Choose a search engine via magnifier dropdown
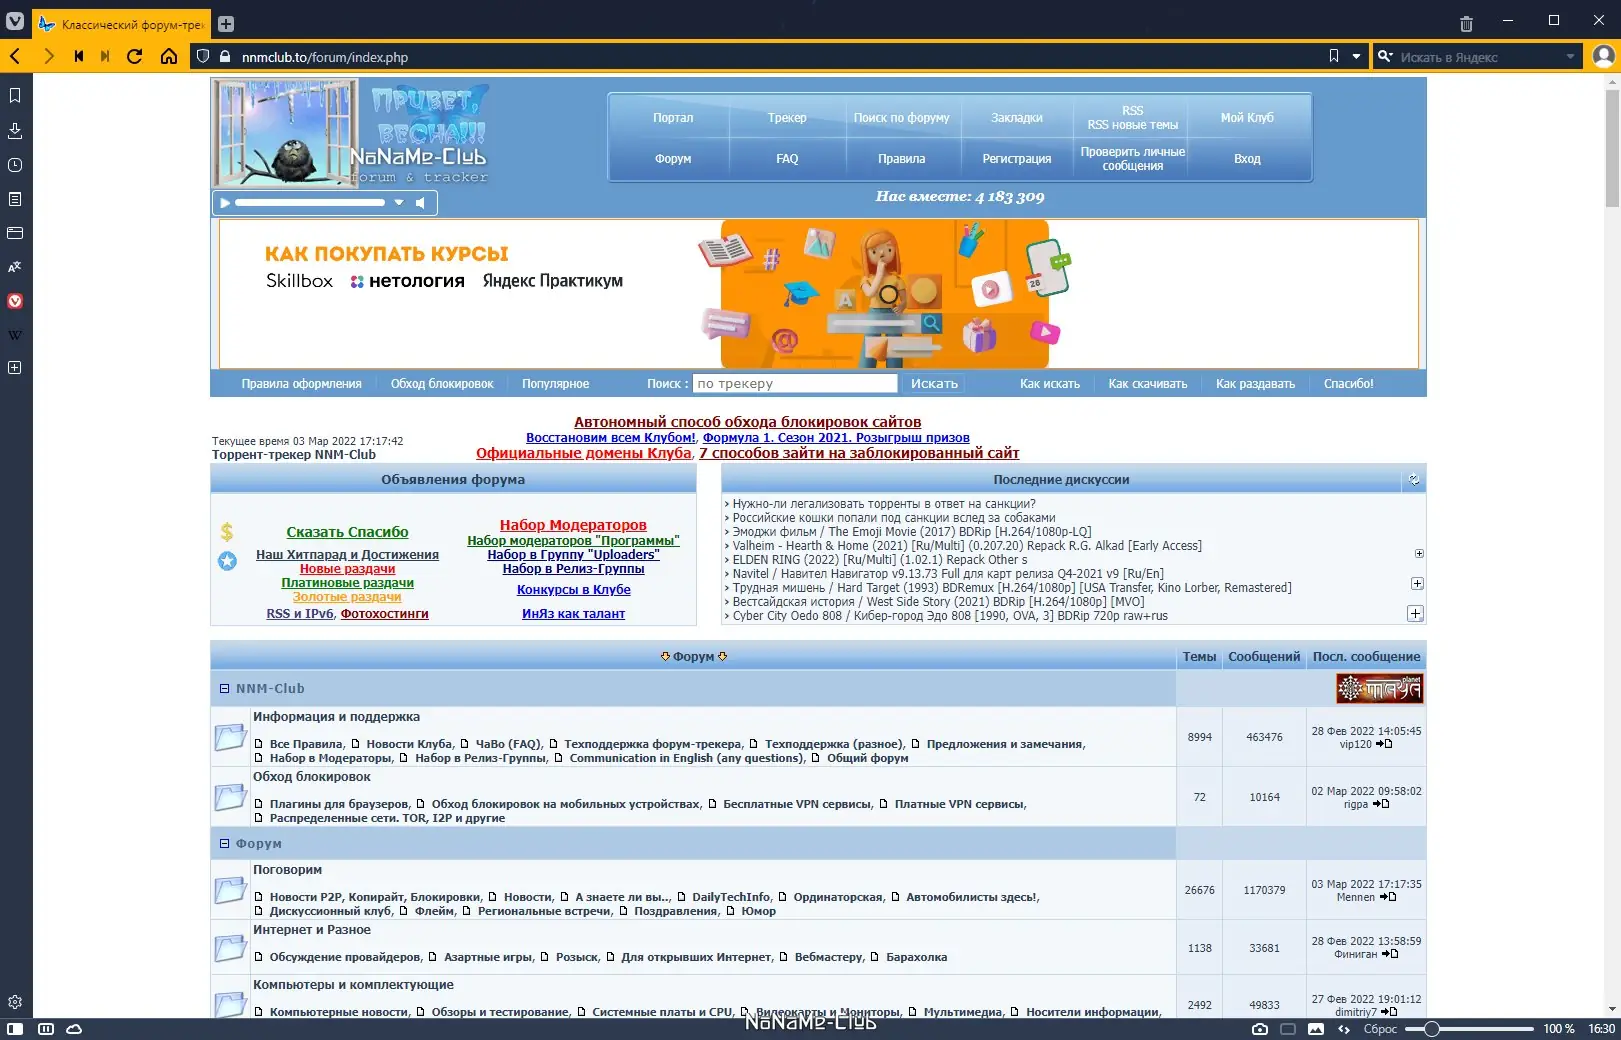Image resolution: width=1621 pixels, height=1040 pixels. click(1386, 57)
